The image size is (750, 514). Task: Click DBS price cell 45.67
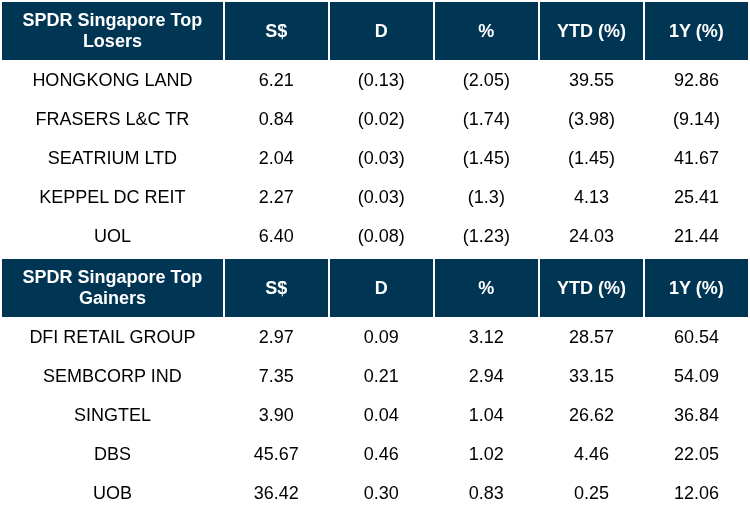(x=276, y=454)
